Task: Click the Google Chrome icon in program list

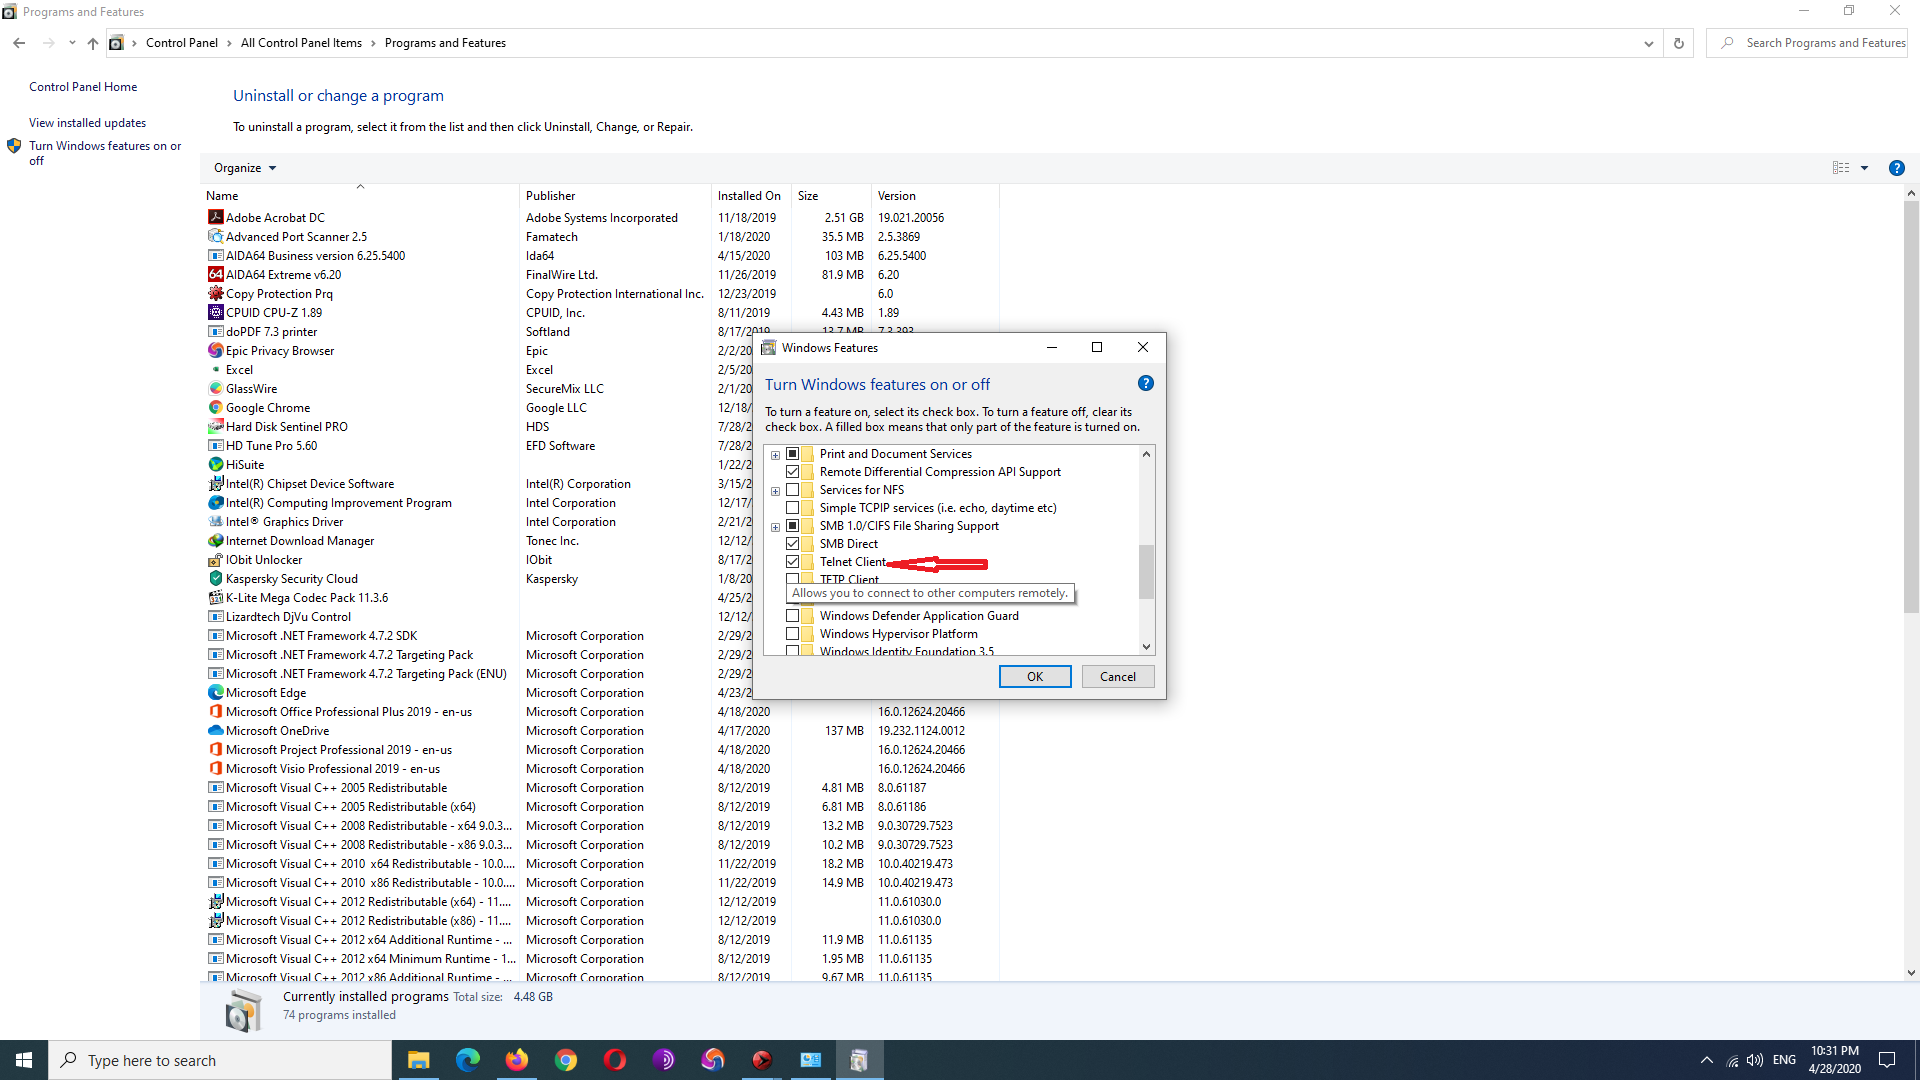Action: pos(215,407)
